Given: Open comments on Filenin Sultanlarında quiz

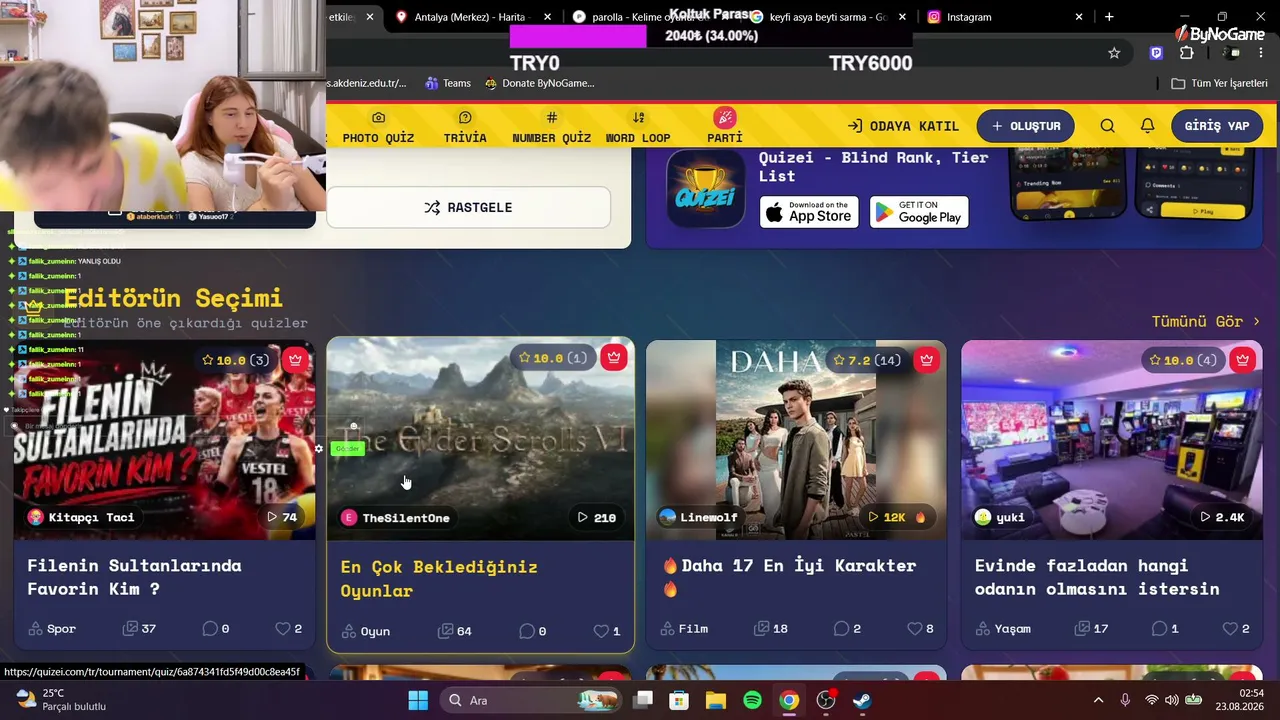Looking at the screenshot, I should point(216,629).
